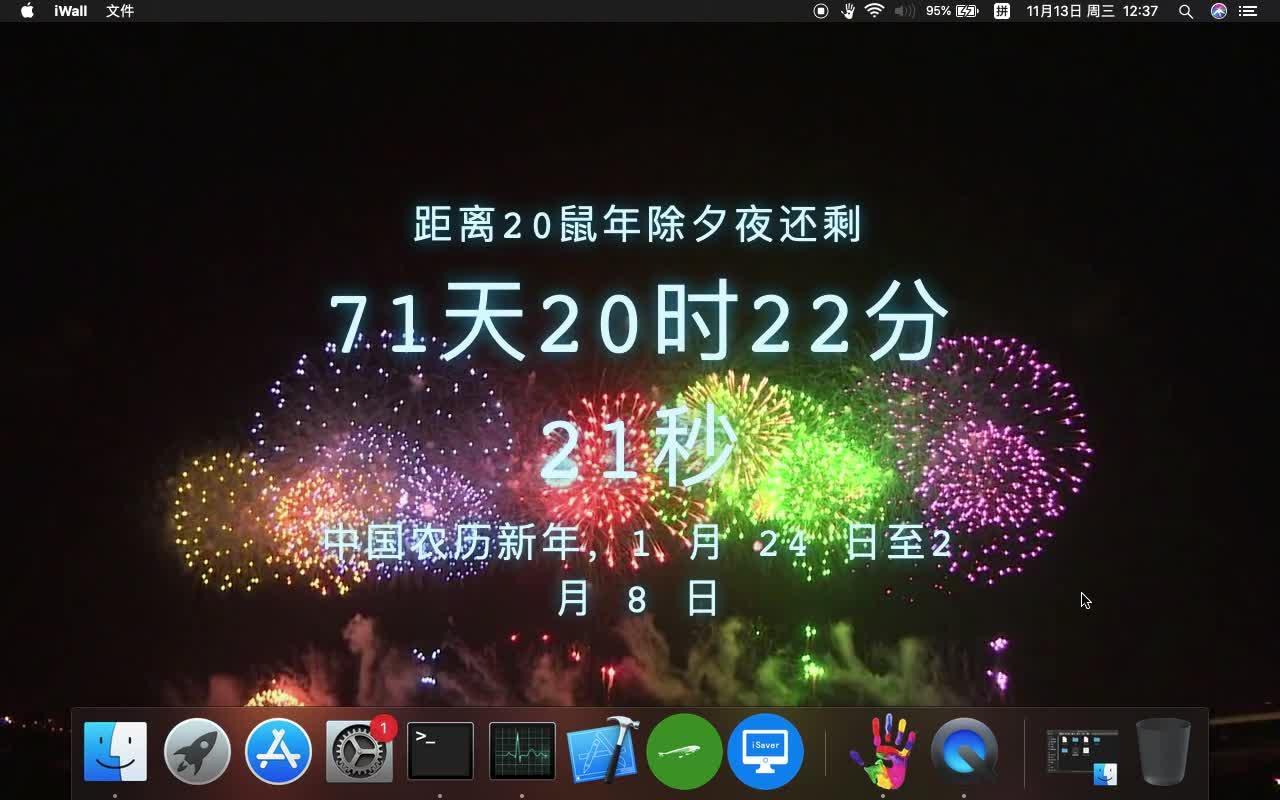Open the iWall application menu
The image size is (1280, 800).
[69, 11]
